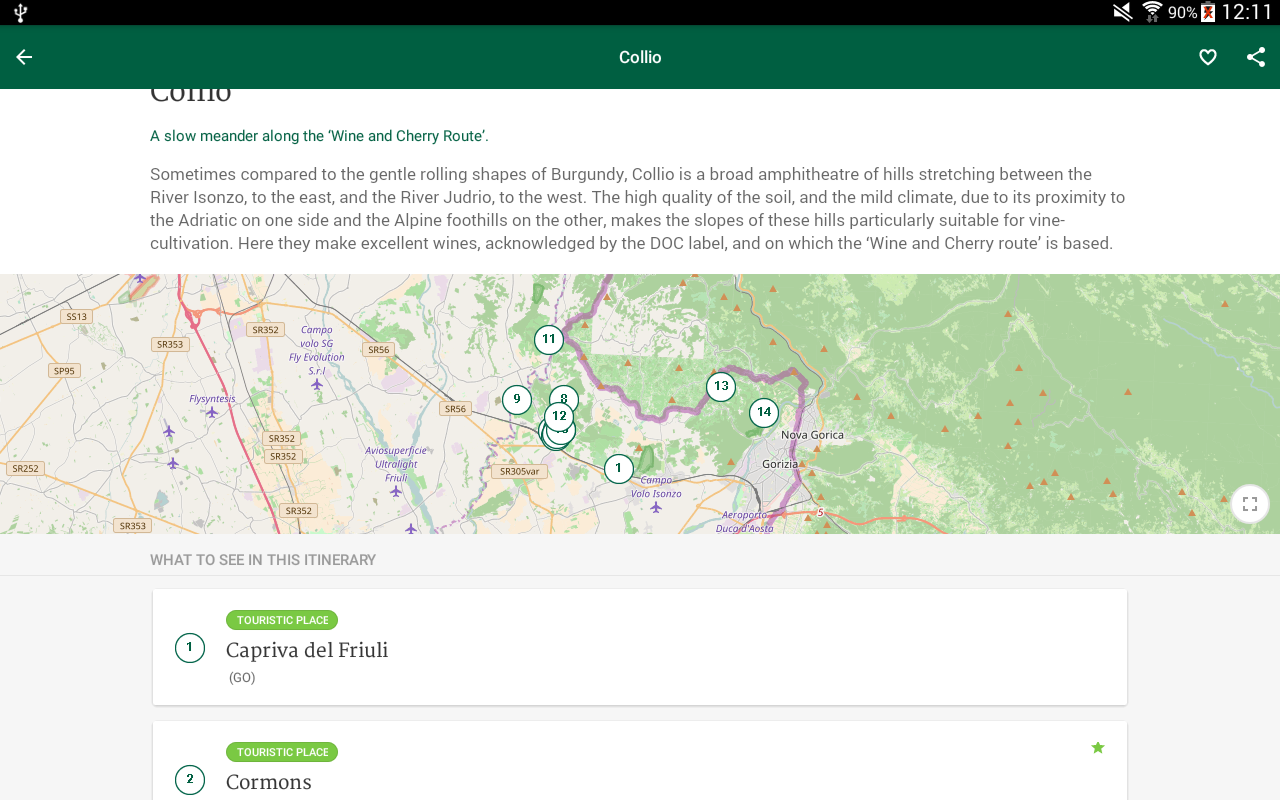Click the SR252 road label on map
Screen dimensions: 1280x800
25,468
